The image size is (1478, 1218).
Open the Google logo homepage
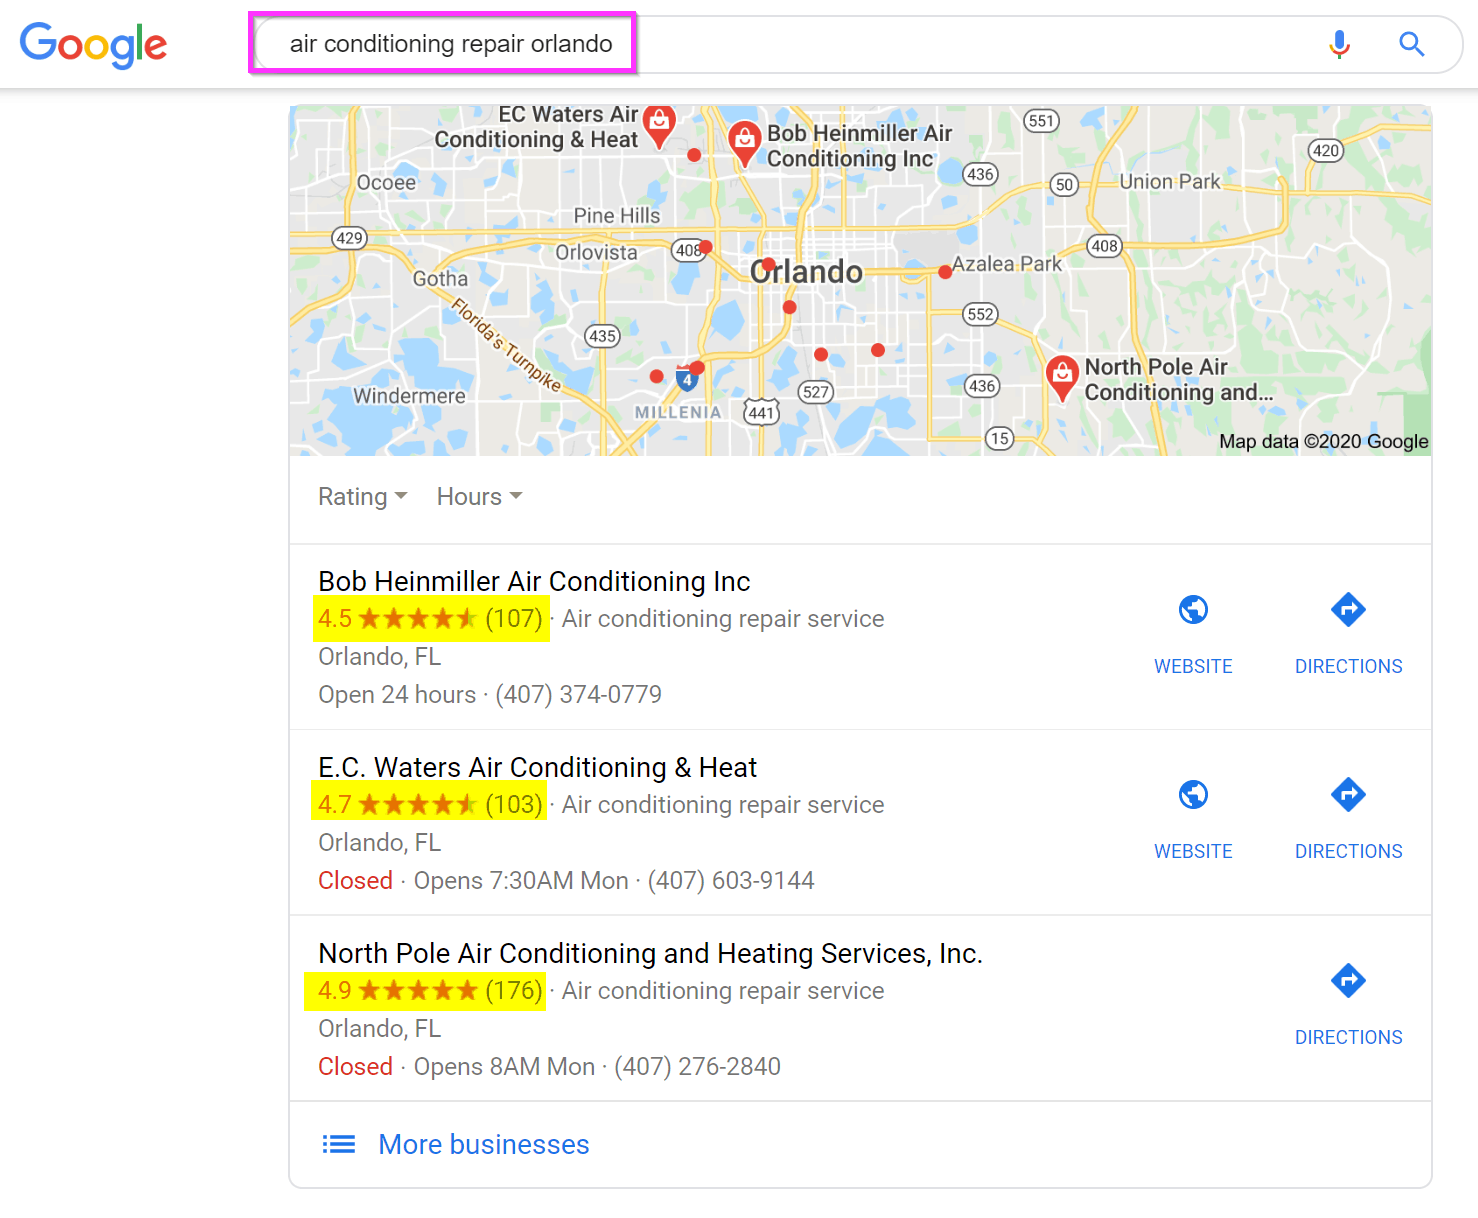click(93, 45)
